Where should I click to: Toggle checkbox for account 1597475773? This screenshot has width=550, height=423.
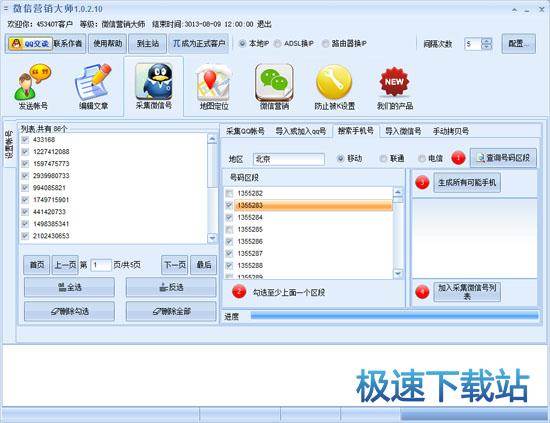point(25,163)
